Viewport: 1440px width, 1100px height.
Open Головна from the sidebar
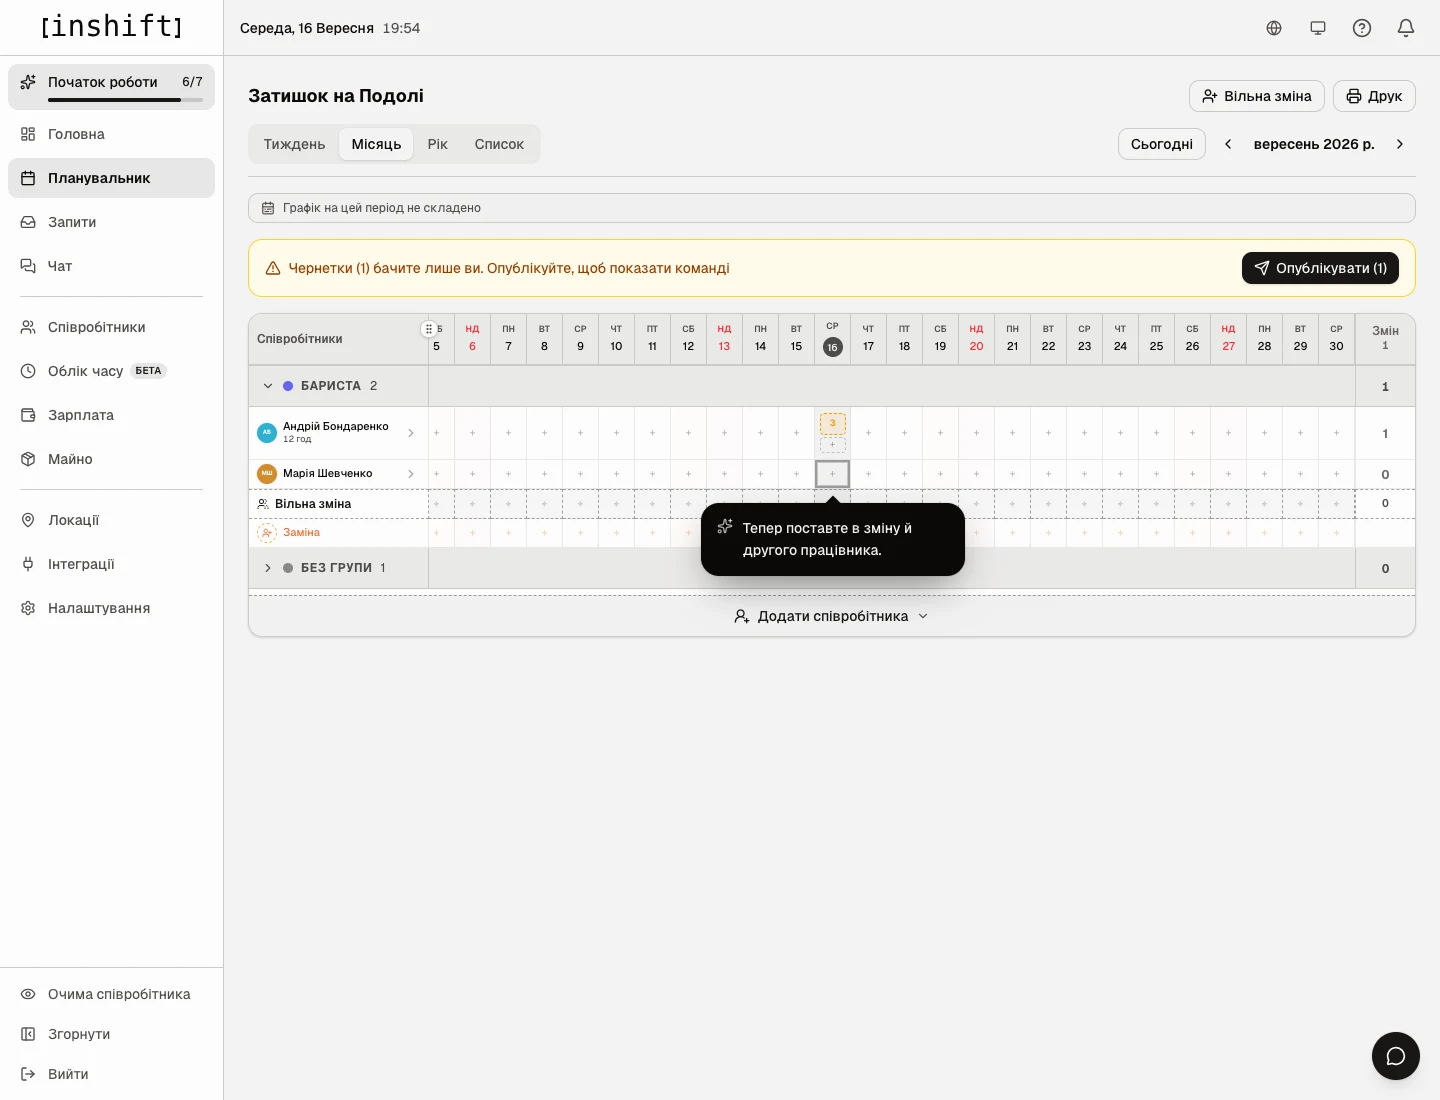point(111,134)
